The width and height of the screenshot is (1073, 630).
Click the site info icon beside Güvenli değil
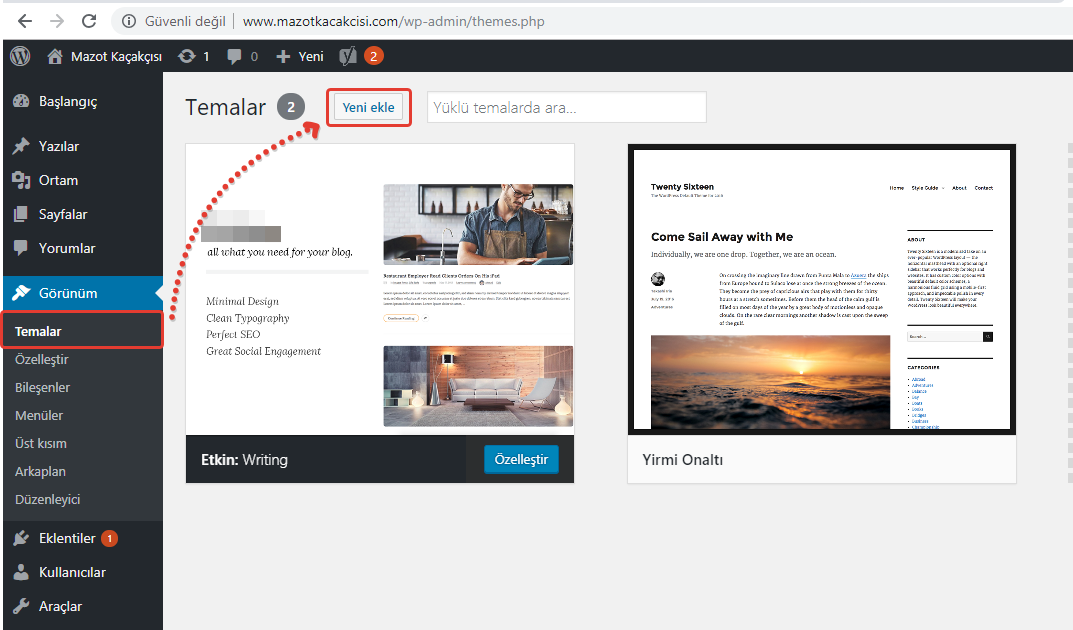[129, 20]
